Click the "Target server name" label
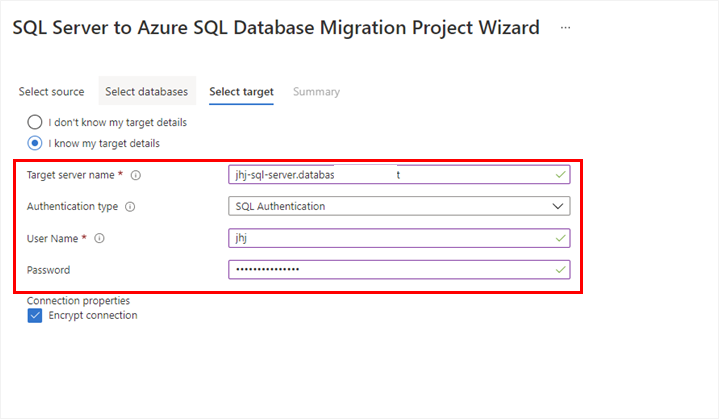The image size is (719, 419). 71,175
